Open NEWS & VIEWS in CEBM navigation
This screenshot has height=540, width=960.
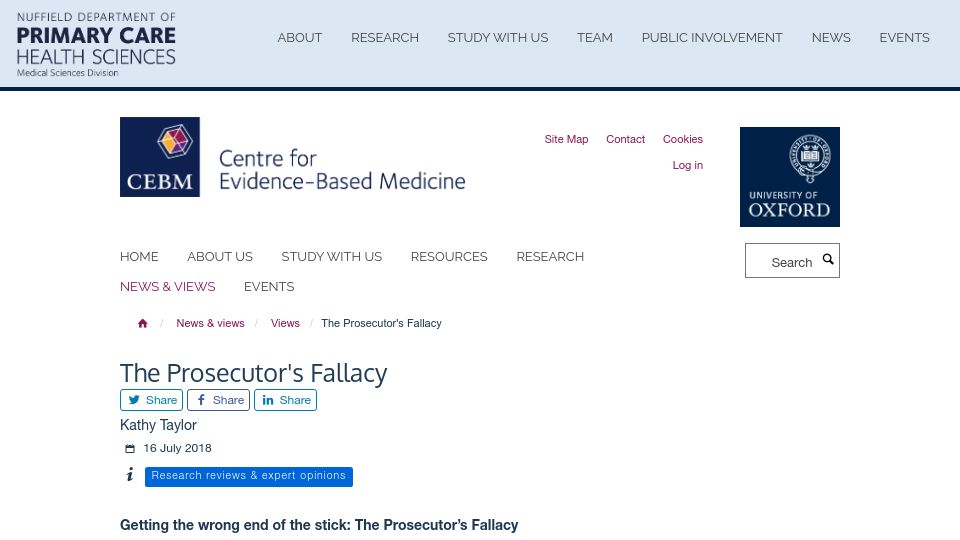tap(168, 287)
